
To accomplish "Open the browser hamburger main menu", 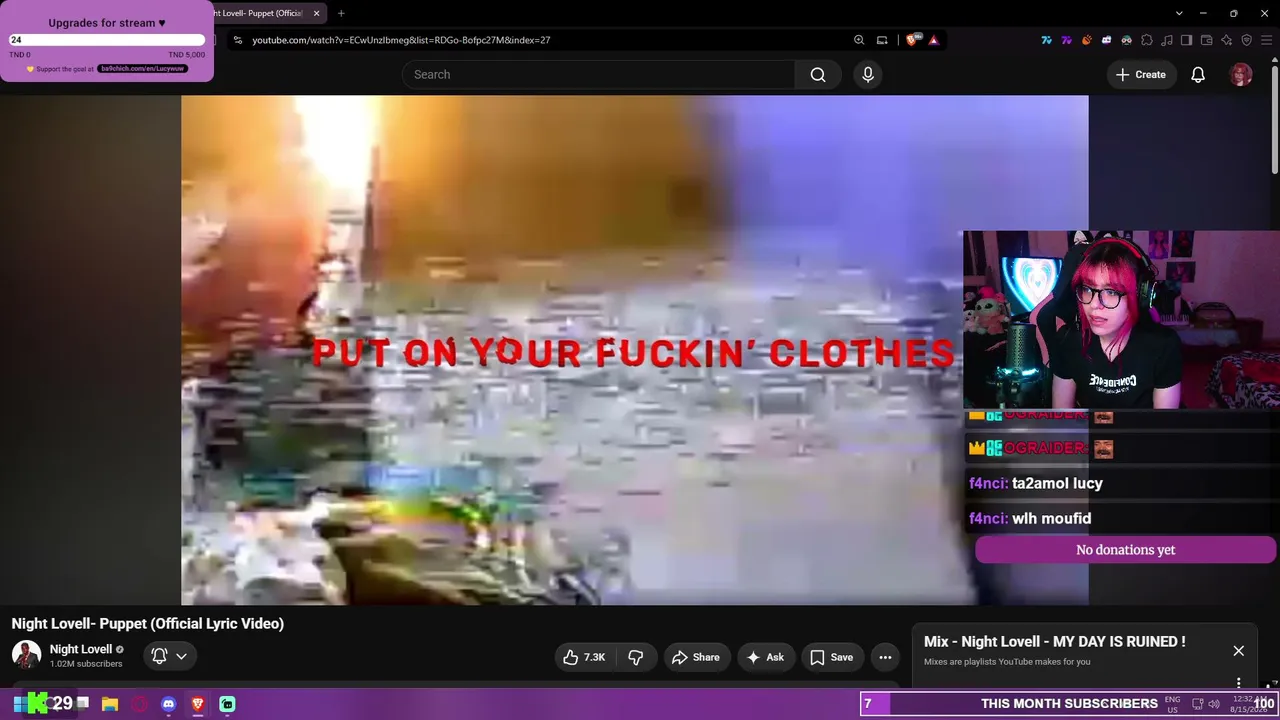I will (x=1267, y=40).
